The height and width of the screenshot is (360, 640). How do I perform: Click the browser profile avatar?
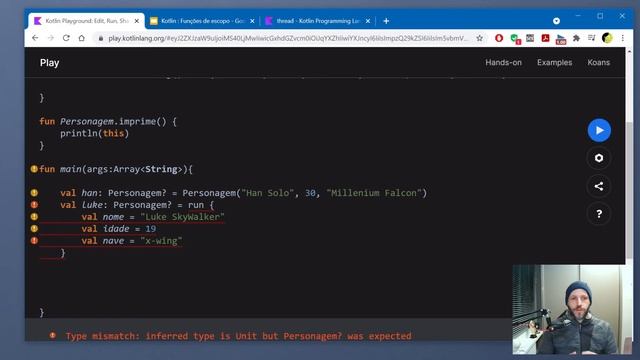[607, 38]
